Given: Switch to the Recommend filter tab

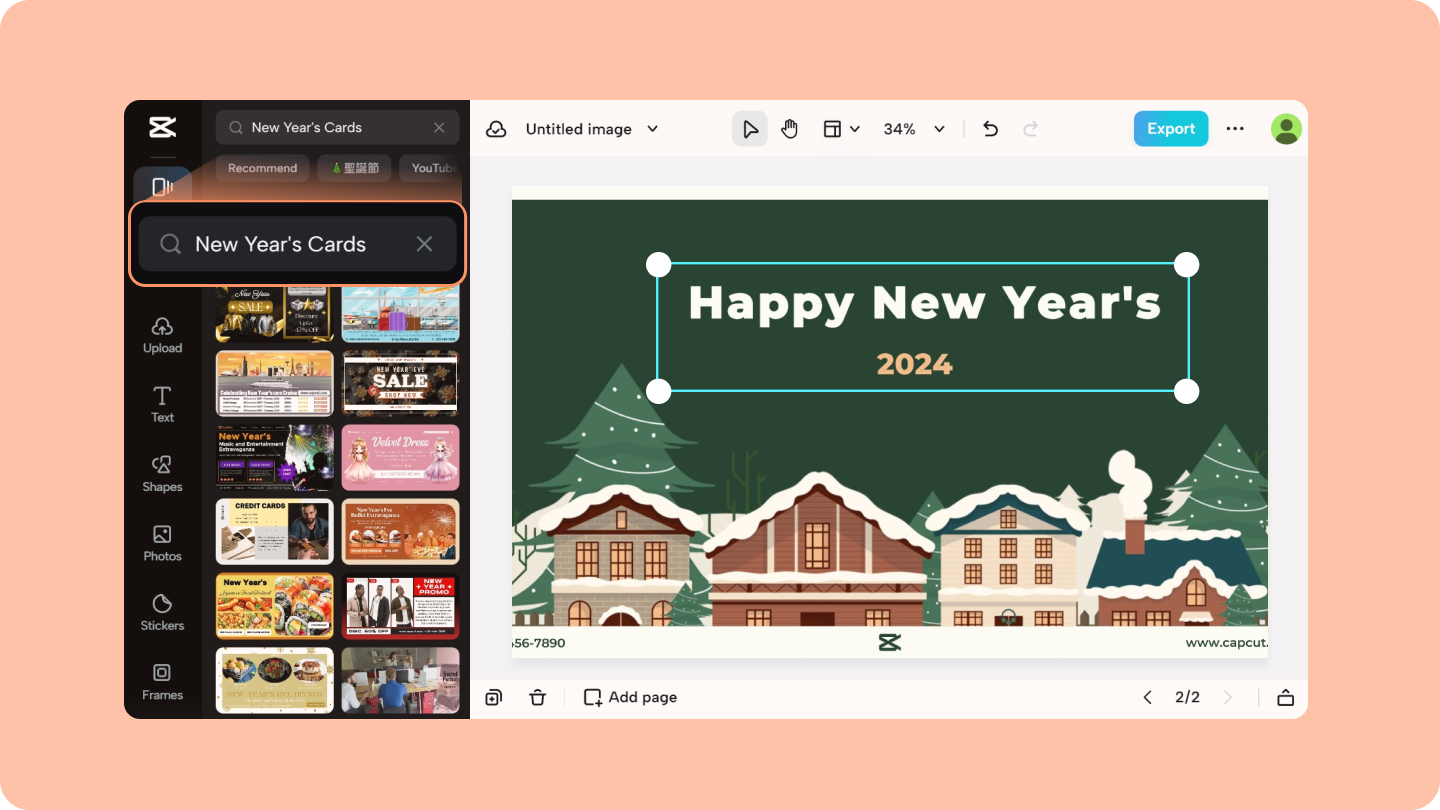Looking at the screenshot, I should pos(262,167).
